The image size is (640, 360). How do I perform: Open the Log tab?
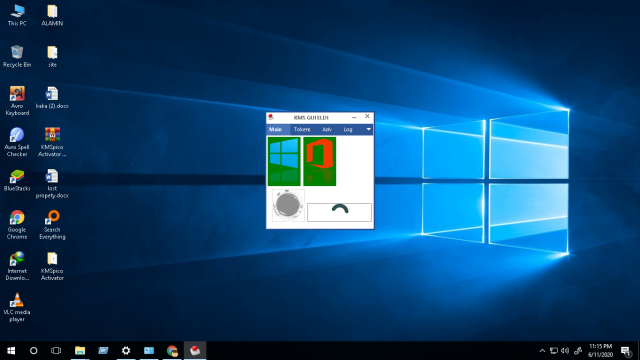tap(348, 129)
